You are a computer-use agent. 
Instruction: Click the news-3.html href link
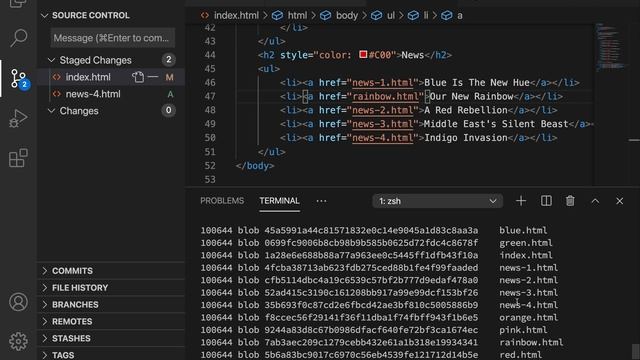(382, 124)
